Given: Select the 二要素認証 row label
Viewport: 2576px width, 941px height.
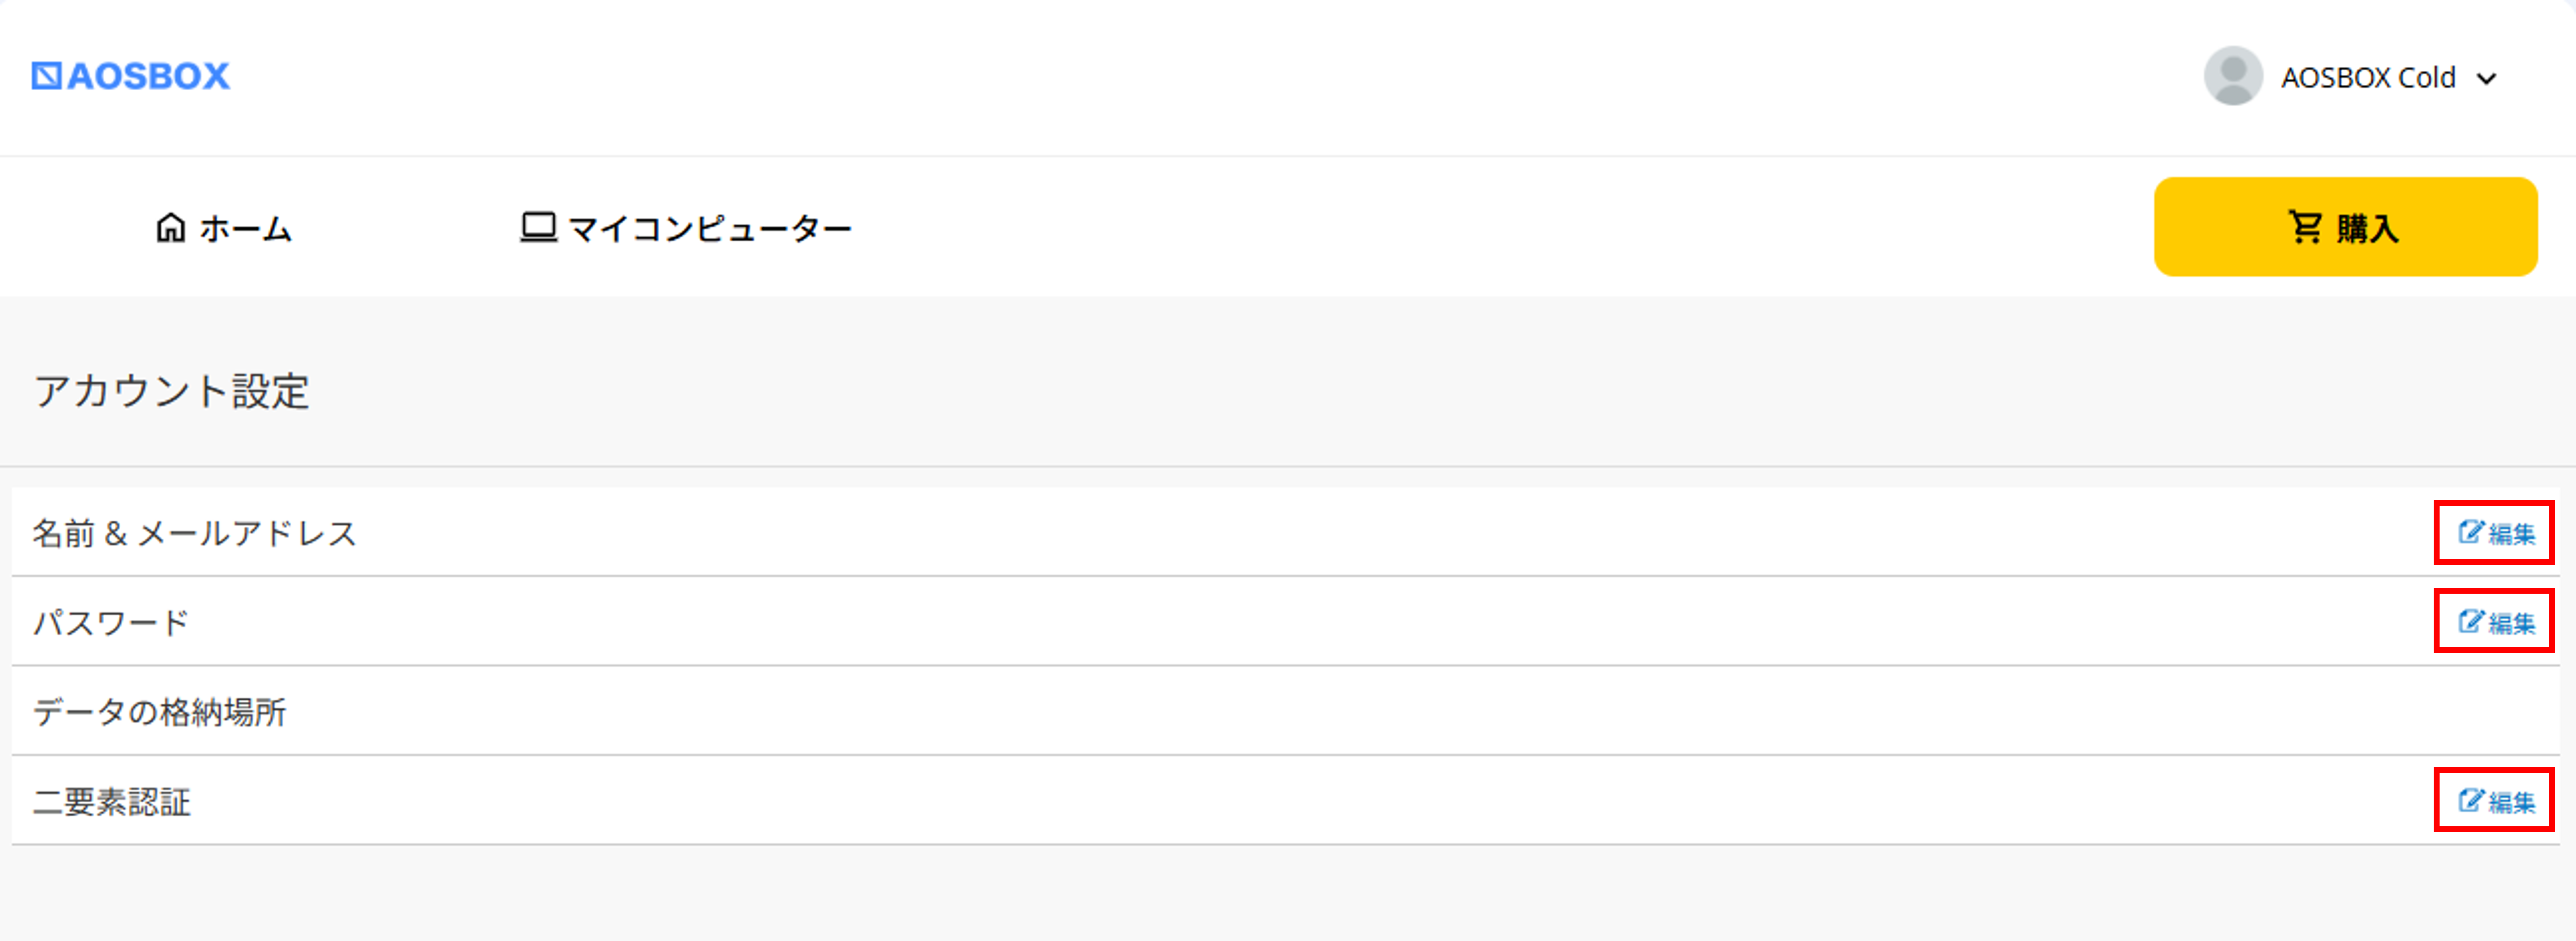Looking at the screenshot, I should coord(112,802).
